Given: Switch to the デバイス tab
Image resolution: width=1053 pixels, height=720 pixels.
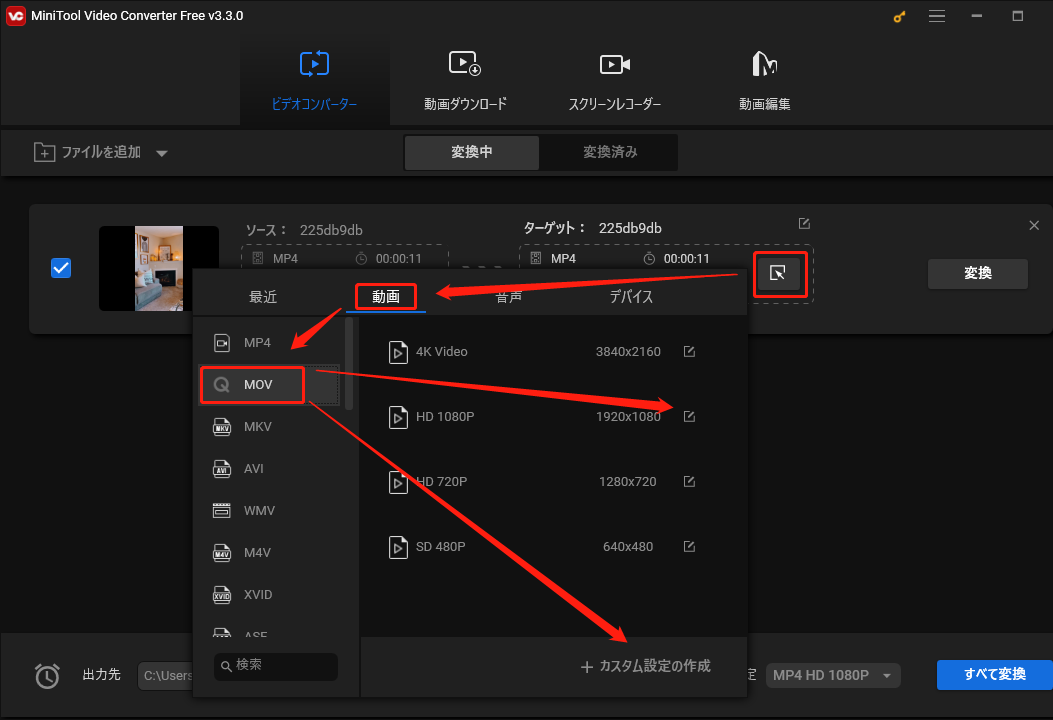Looking at the screenshot, I should [x=631, y=296].
